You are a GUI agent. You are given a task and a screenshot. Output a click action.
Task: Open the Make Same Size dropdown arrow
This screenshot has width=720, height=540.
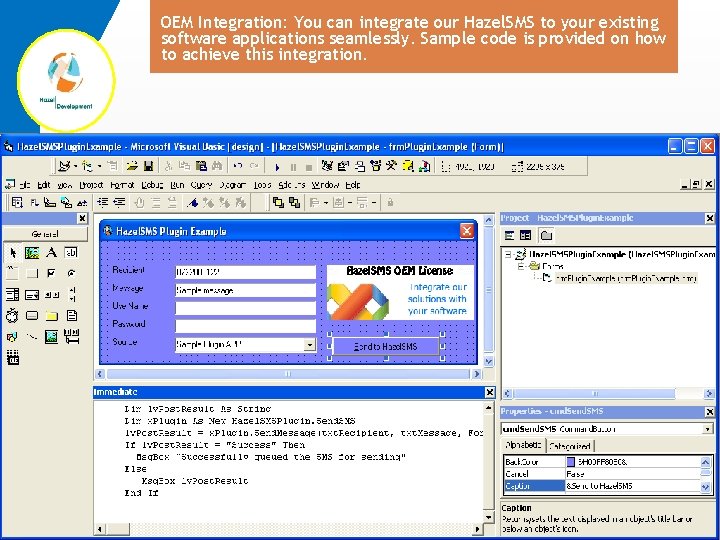coord(374,202)
